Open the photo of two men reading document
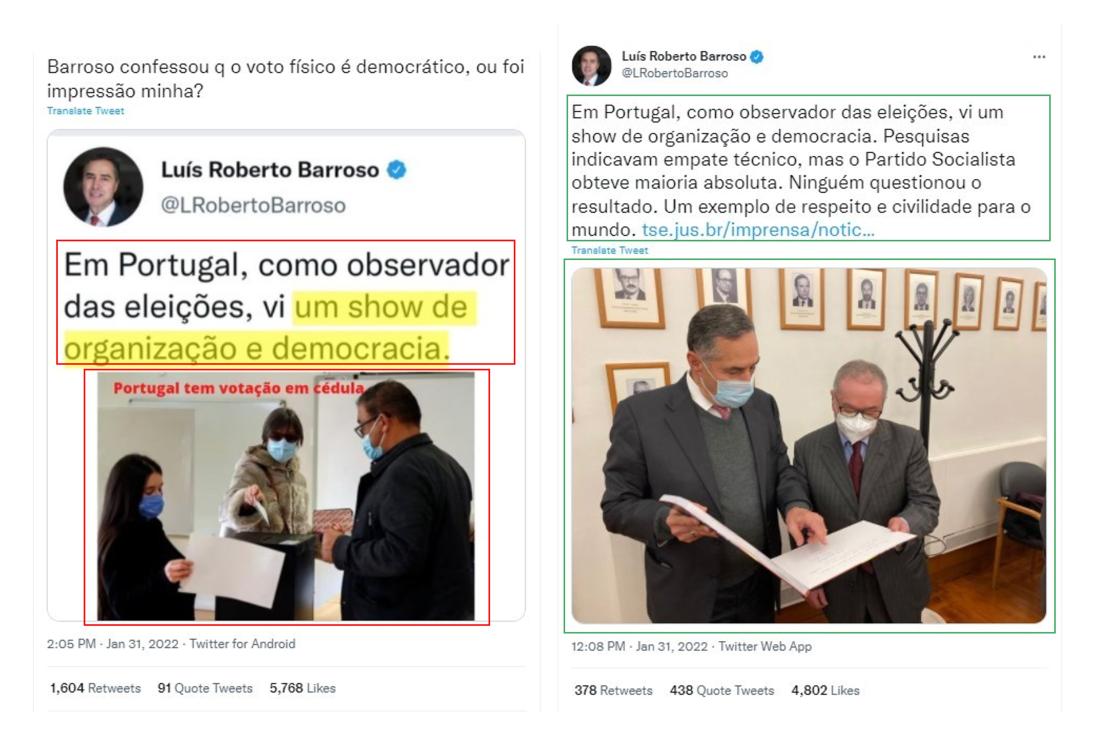Image resolution: width=1100 pixels, height=739 pixels. click(808, 445)
